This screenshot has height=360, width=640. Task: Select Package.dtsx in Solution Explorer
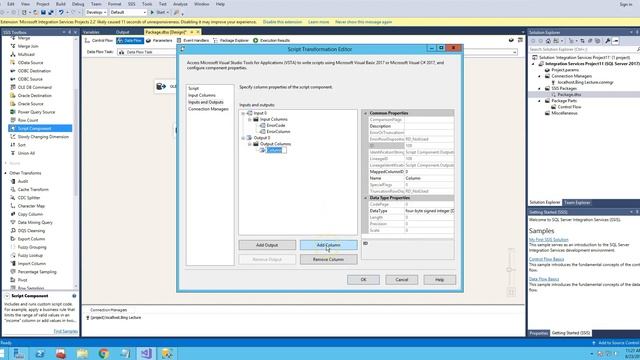click(x=569, y=95)
